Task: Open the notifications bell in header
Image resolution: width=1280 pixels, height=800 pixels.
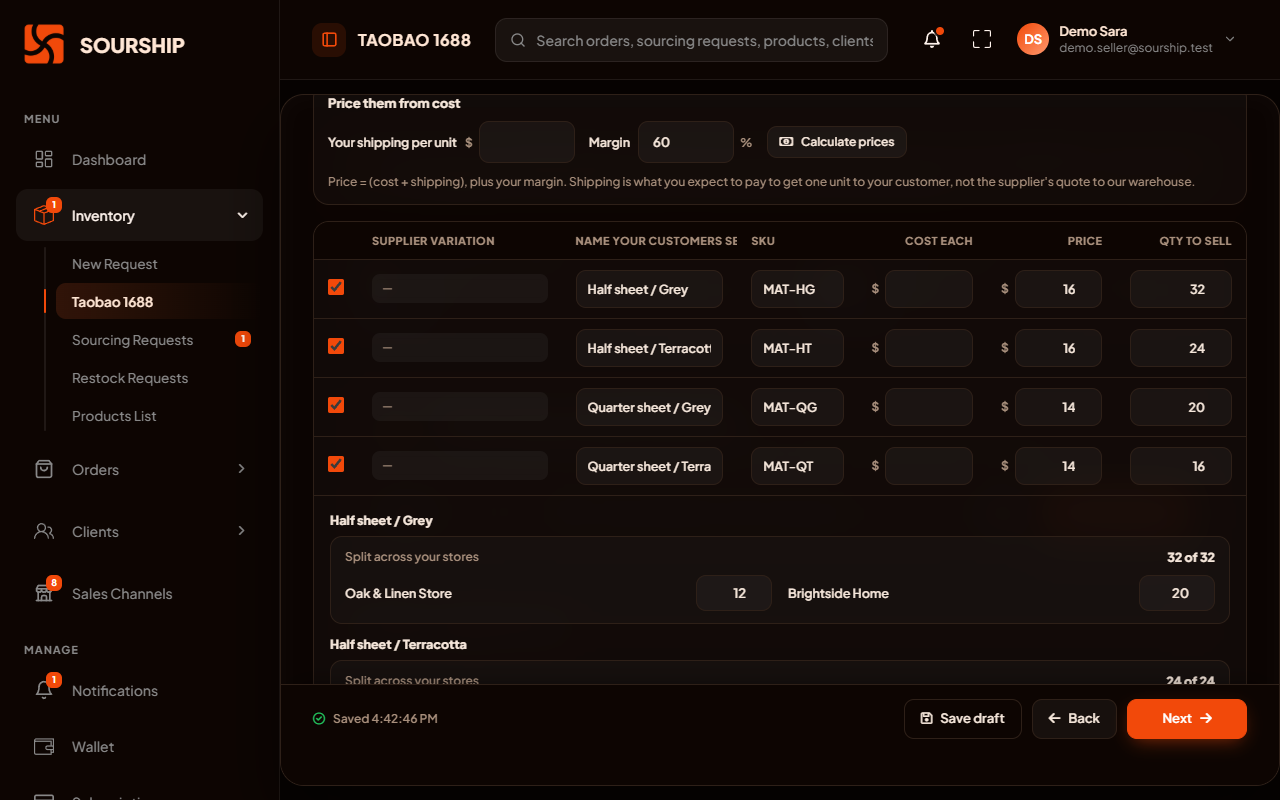Action: (x=932, y=40)
